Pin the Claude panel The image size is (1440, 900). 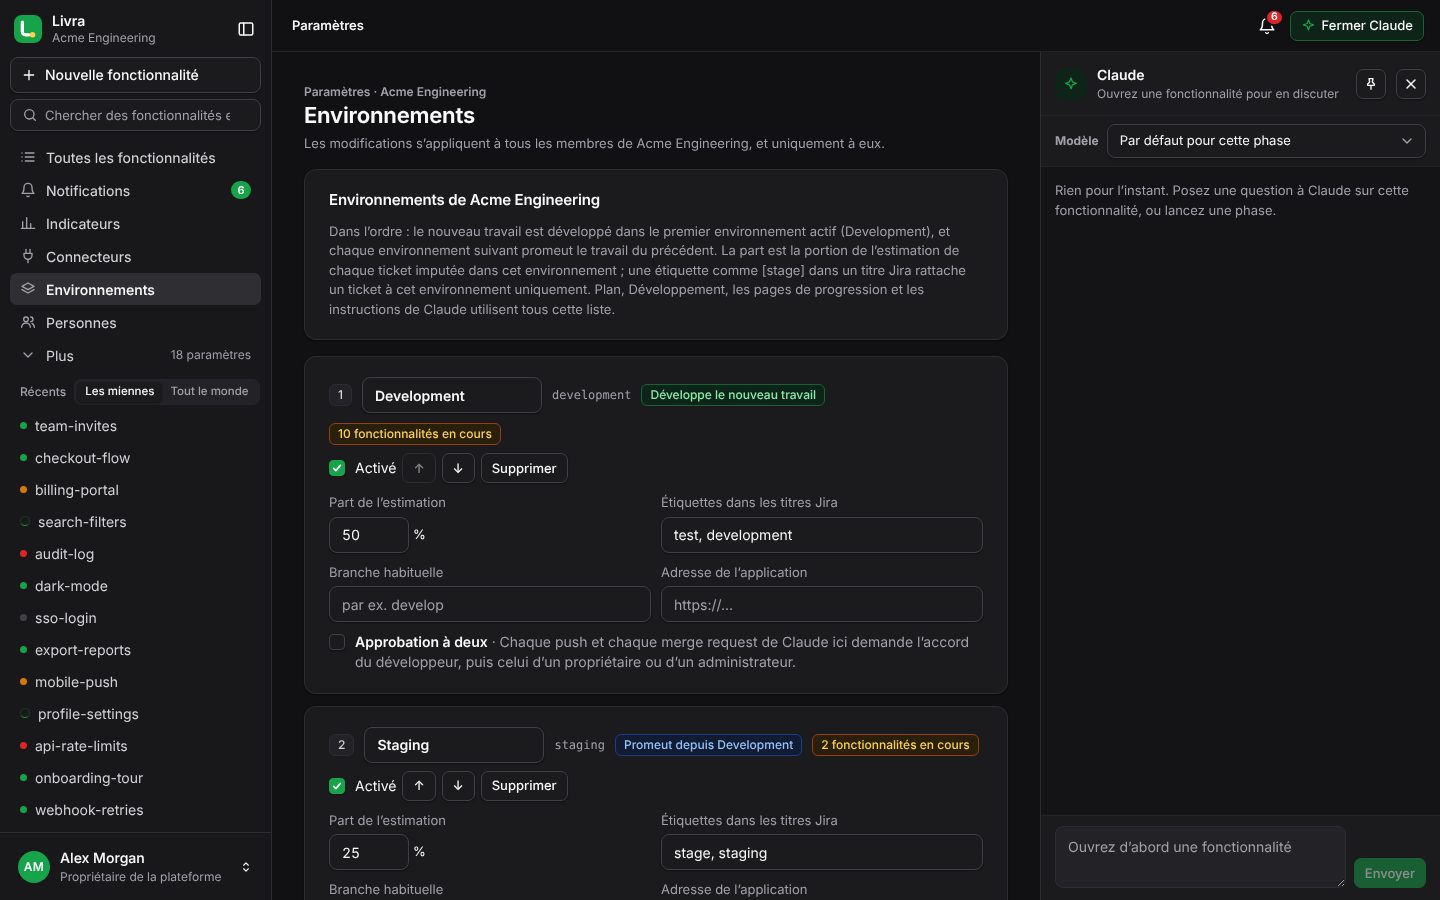point(1371,84)
